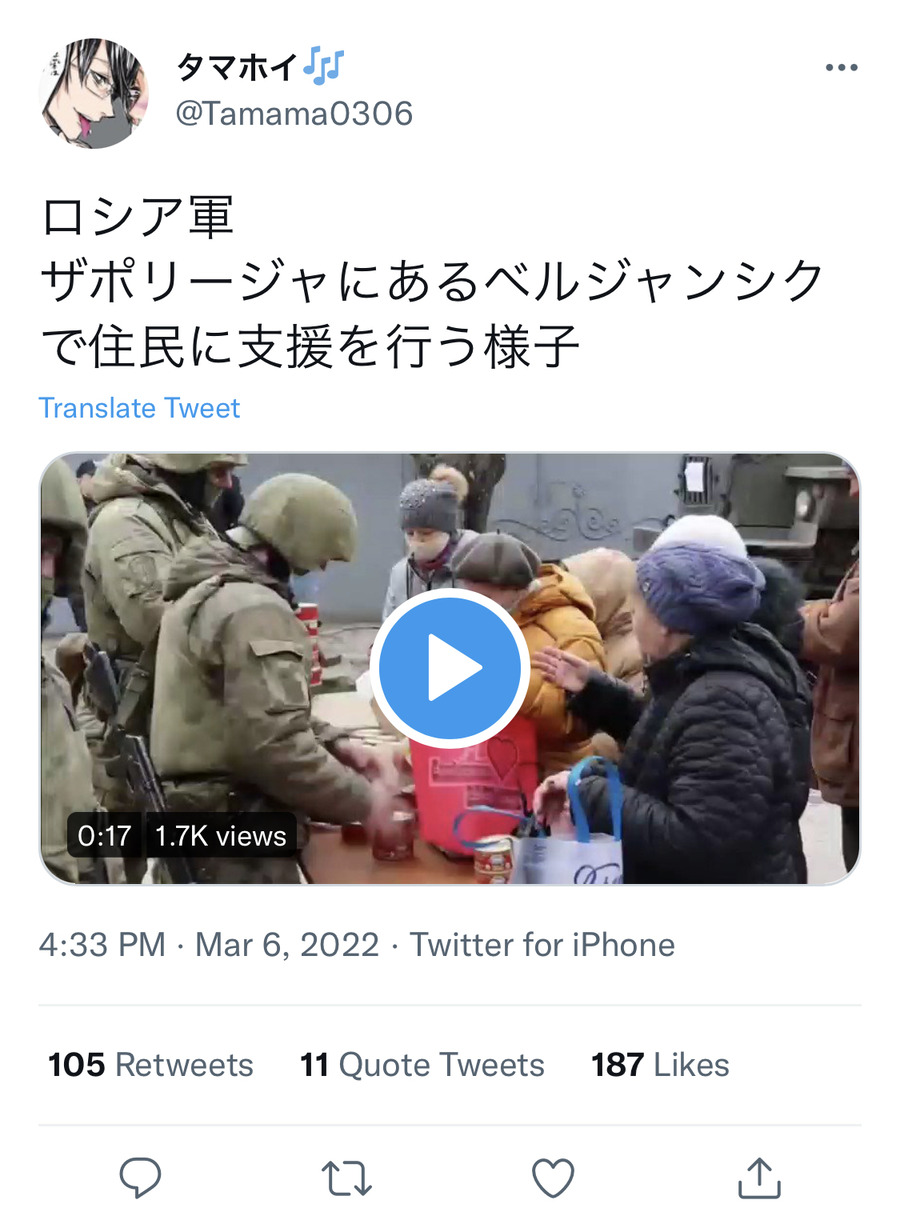Open the @Tamama0306 handle
This screenshot has width=900, height=1232.
point(294,113)
